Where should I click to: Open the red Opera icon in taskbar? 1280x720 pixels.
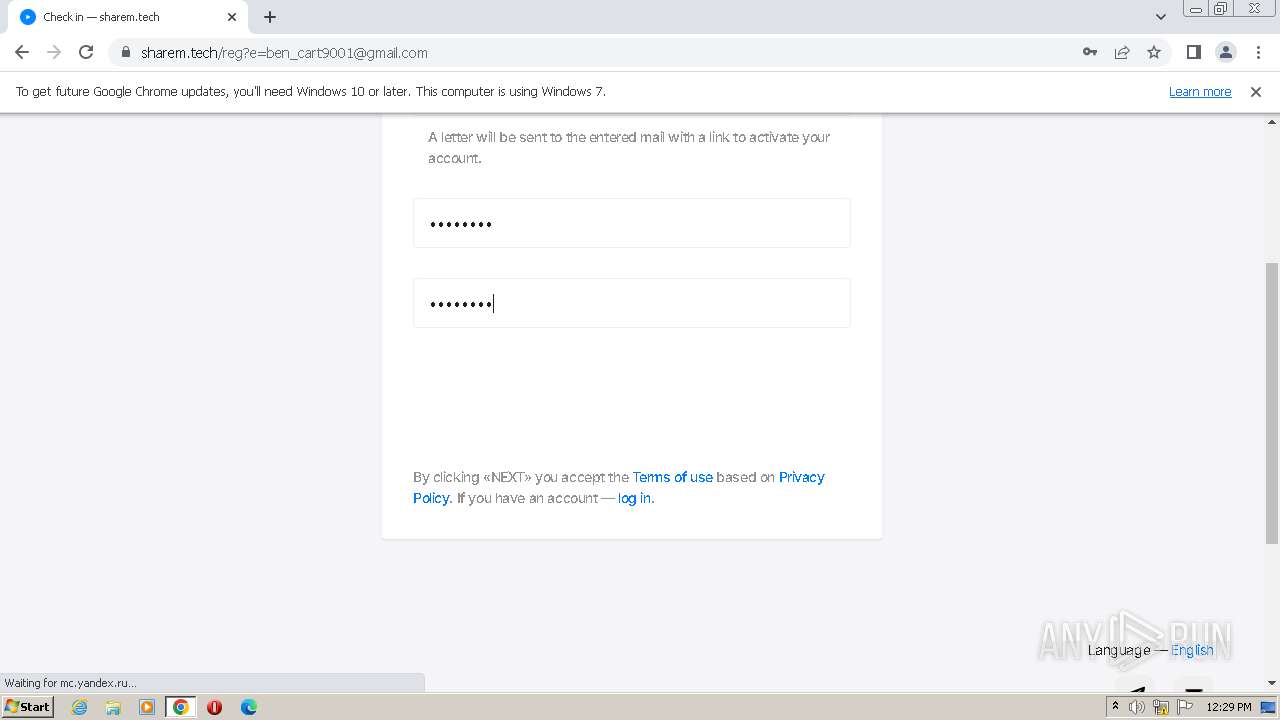coord(214,707)
